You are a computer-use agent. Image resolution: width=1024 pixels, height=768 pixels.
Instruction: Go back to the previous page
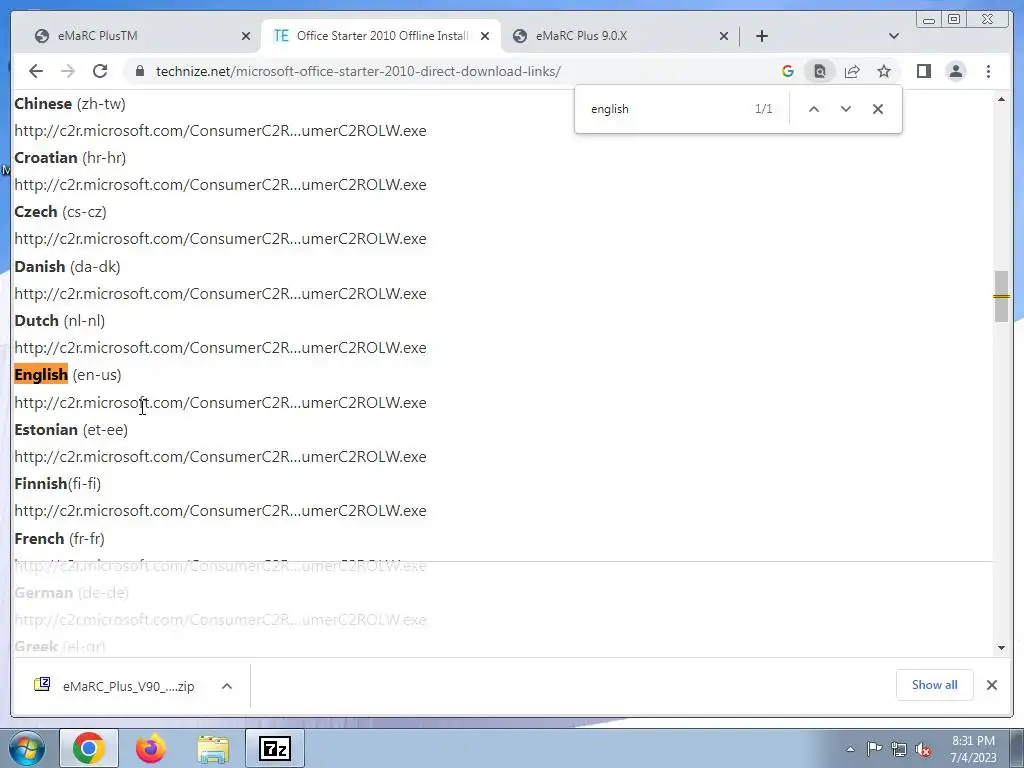[x=36, y=71]
